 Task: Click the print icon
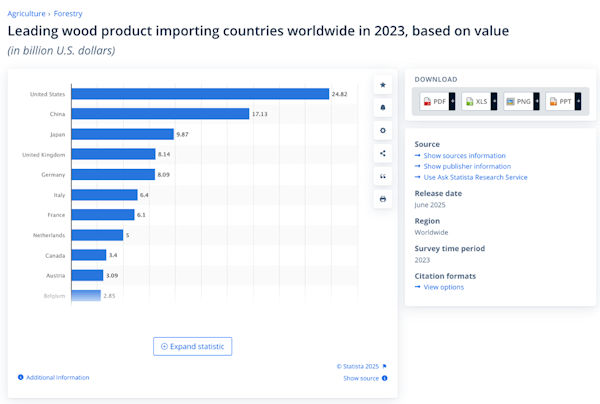(383, 200)
